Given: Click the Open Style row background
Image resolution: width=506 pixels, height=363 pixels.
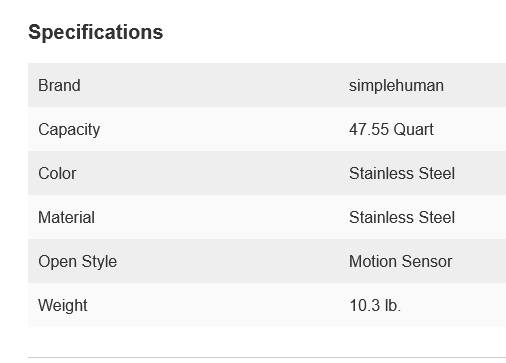Looking at the screenshot, I should 267,261.
